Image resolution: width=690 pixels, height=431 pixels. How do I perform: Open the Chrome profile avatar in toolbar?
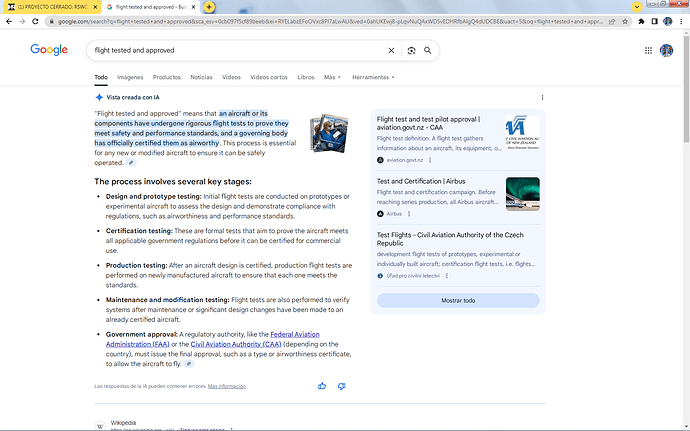coord(668,21)
